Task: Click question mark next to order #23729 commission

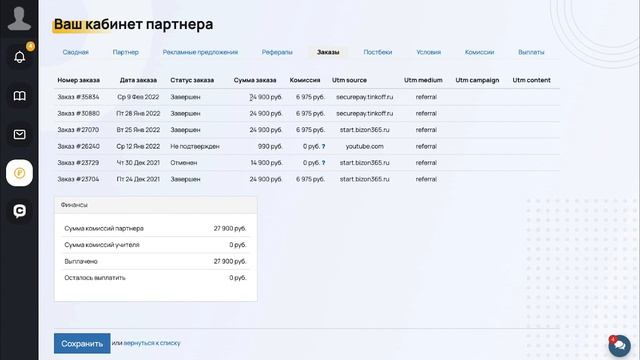Action: point(323,163)
